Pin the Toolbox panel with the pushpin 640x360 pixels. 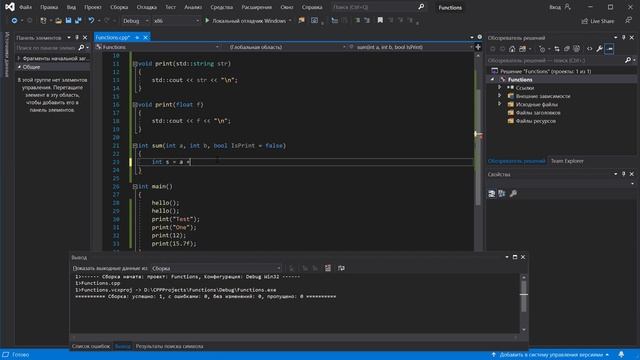(x=77, y=38)
